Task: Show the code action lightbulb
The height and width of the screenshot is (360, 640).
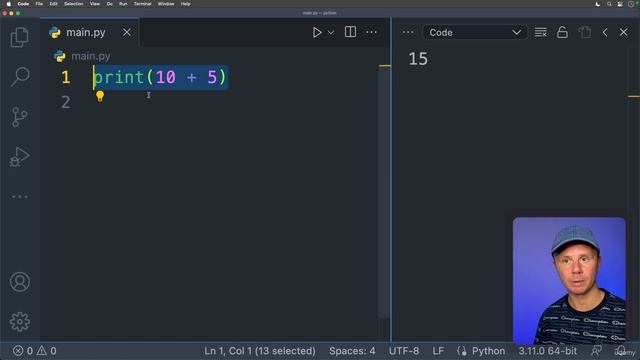Action: [x=100, y=96]
